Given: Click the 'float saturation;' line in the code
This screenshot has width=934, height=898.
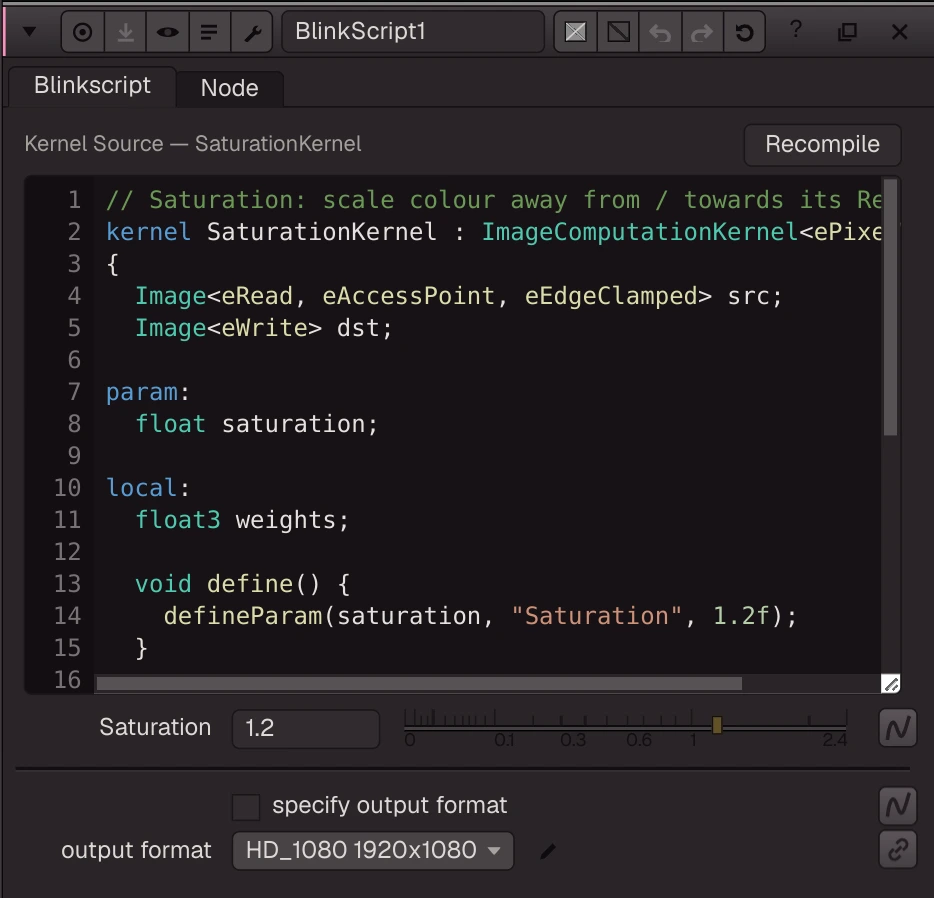Looking at the screenshot, I should click(256, 425).
